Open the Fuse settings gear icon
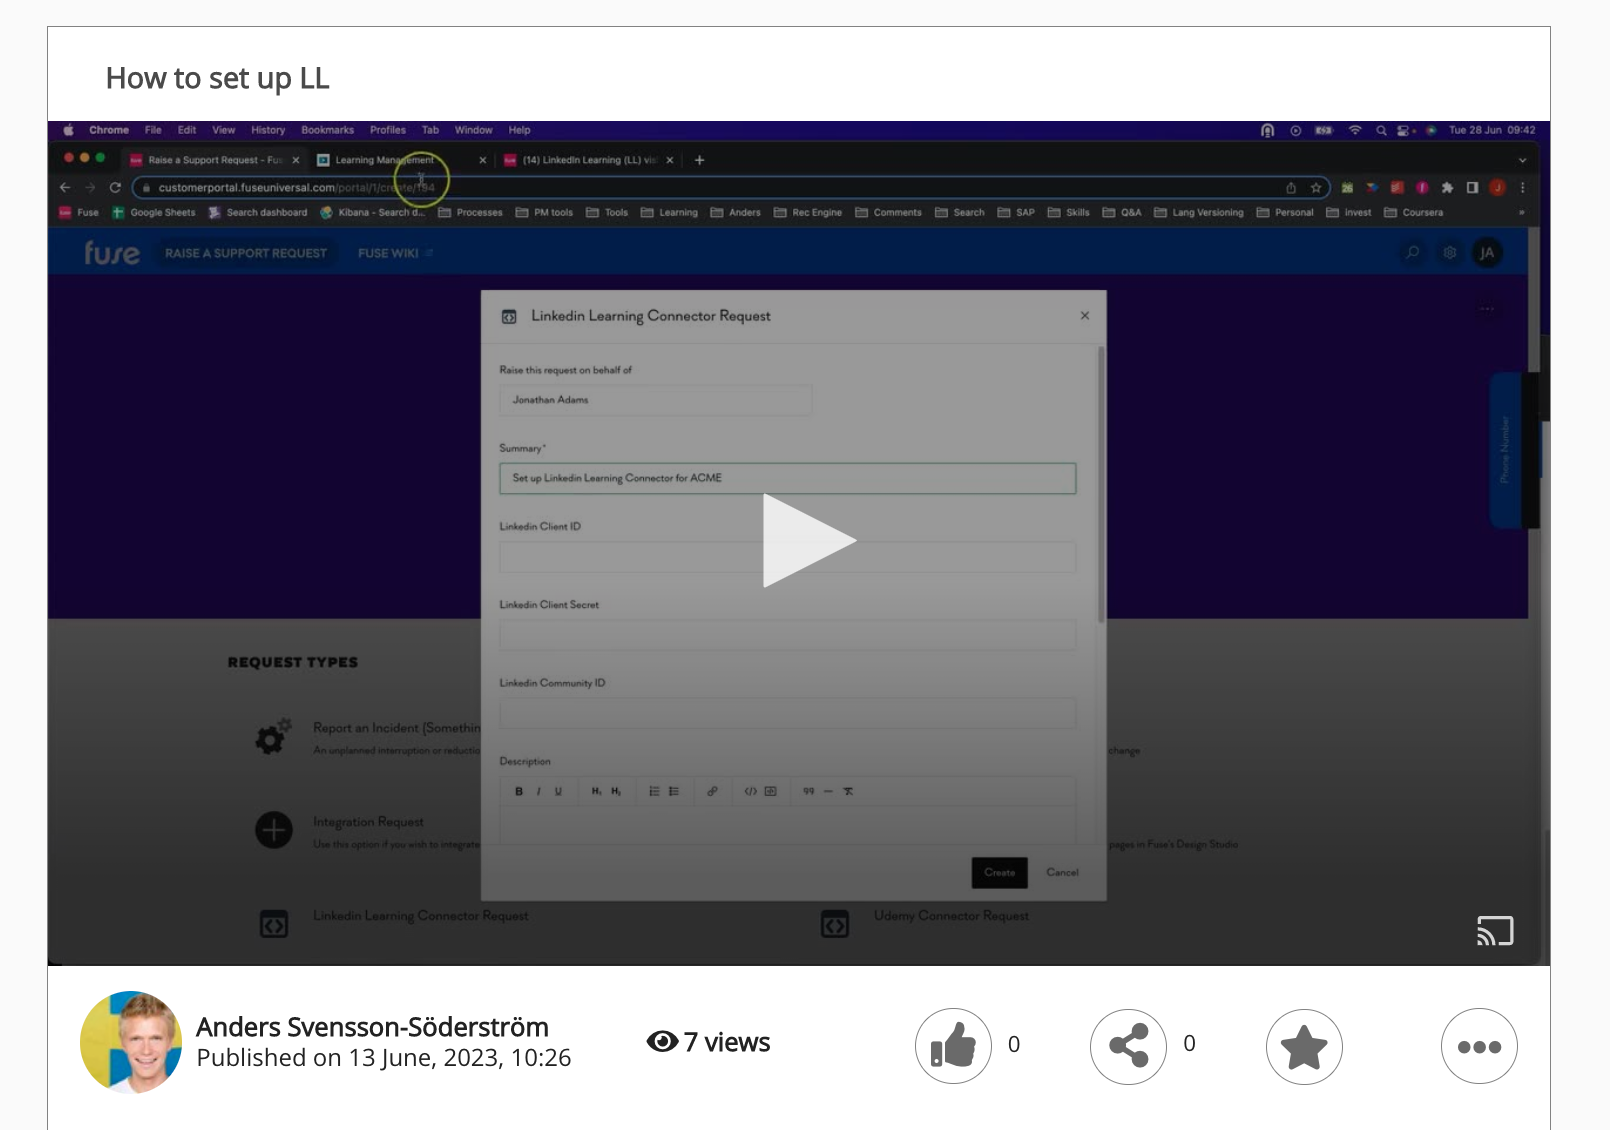The height and width of the screenshot is (1130, 1610). [x=1449, y=253]
